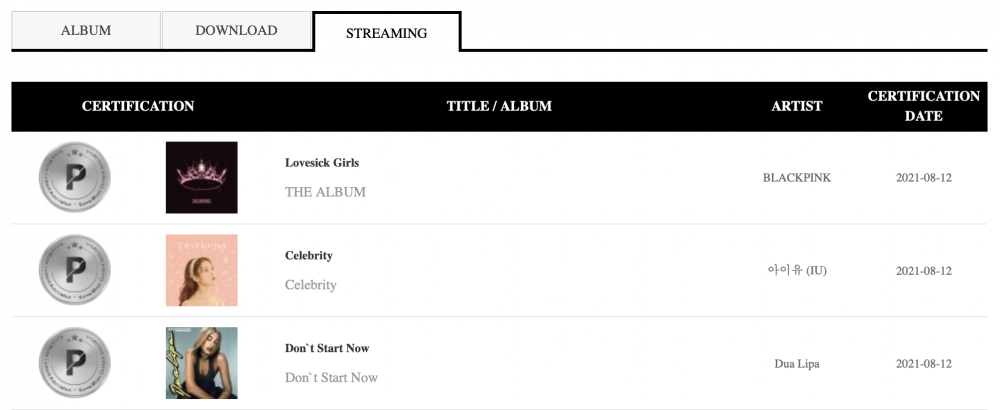This screenshot has height=410, width=1000.
Task: Click the 아이유 (IU) artist name
Action: coord(797,270)
